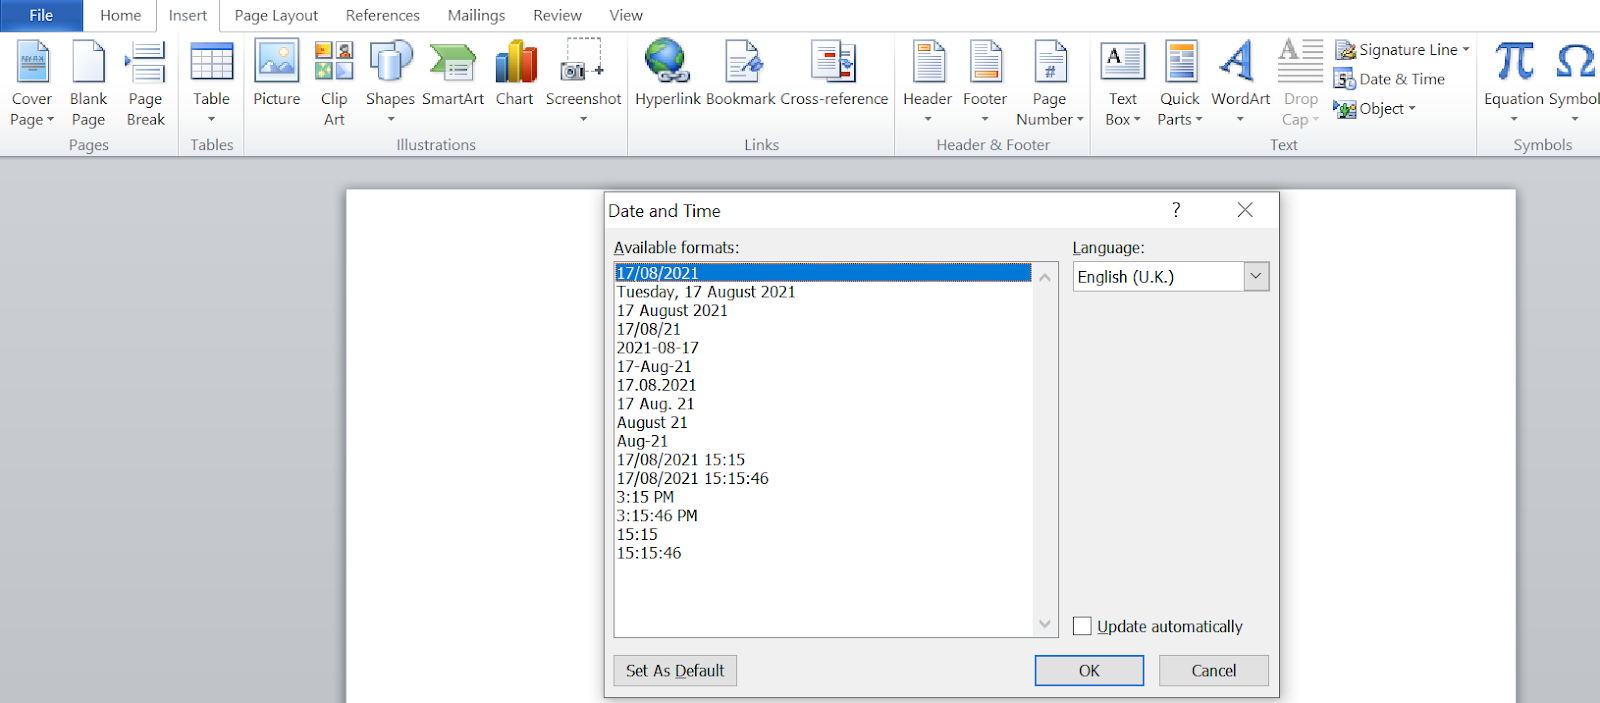Choose the 17/08/21 format
The height and width of the screenshot is (703, 1600).
823,329
